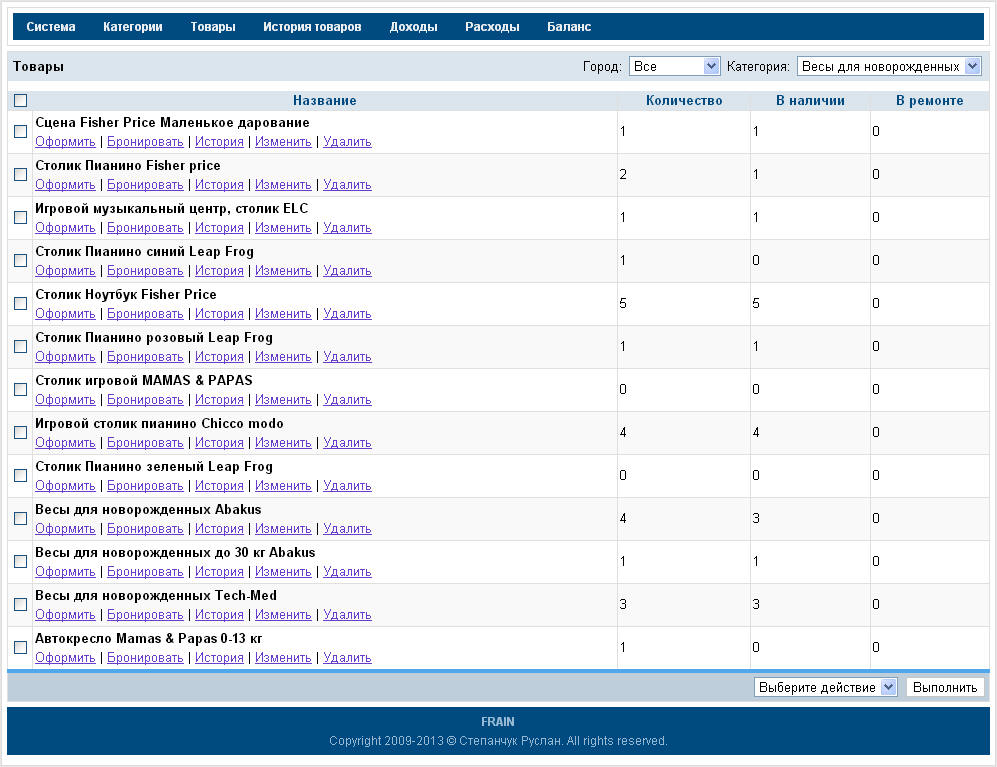Sort by the В наличии column header
The image size is (997, 767).
coord(810,100)
